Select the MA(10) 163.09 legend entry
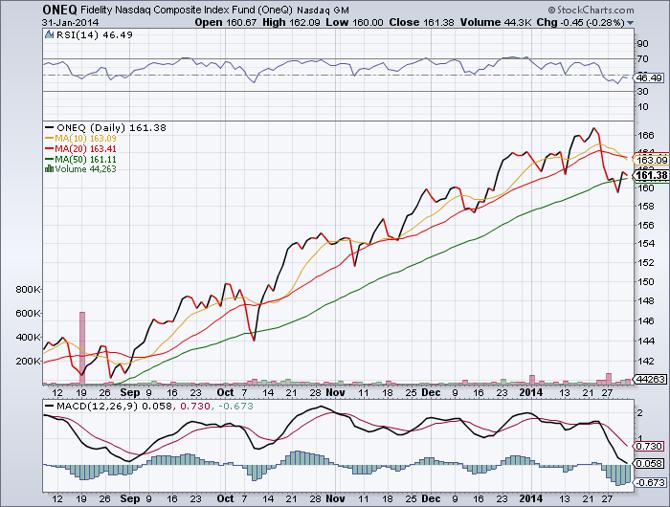Screen dimensions: 670x507 pyautogui.click(x=80, y=138)
